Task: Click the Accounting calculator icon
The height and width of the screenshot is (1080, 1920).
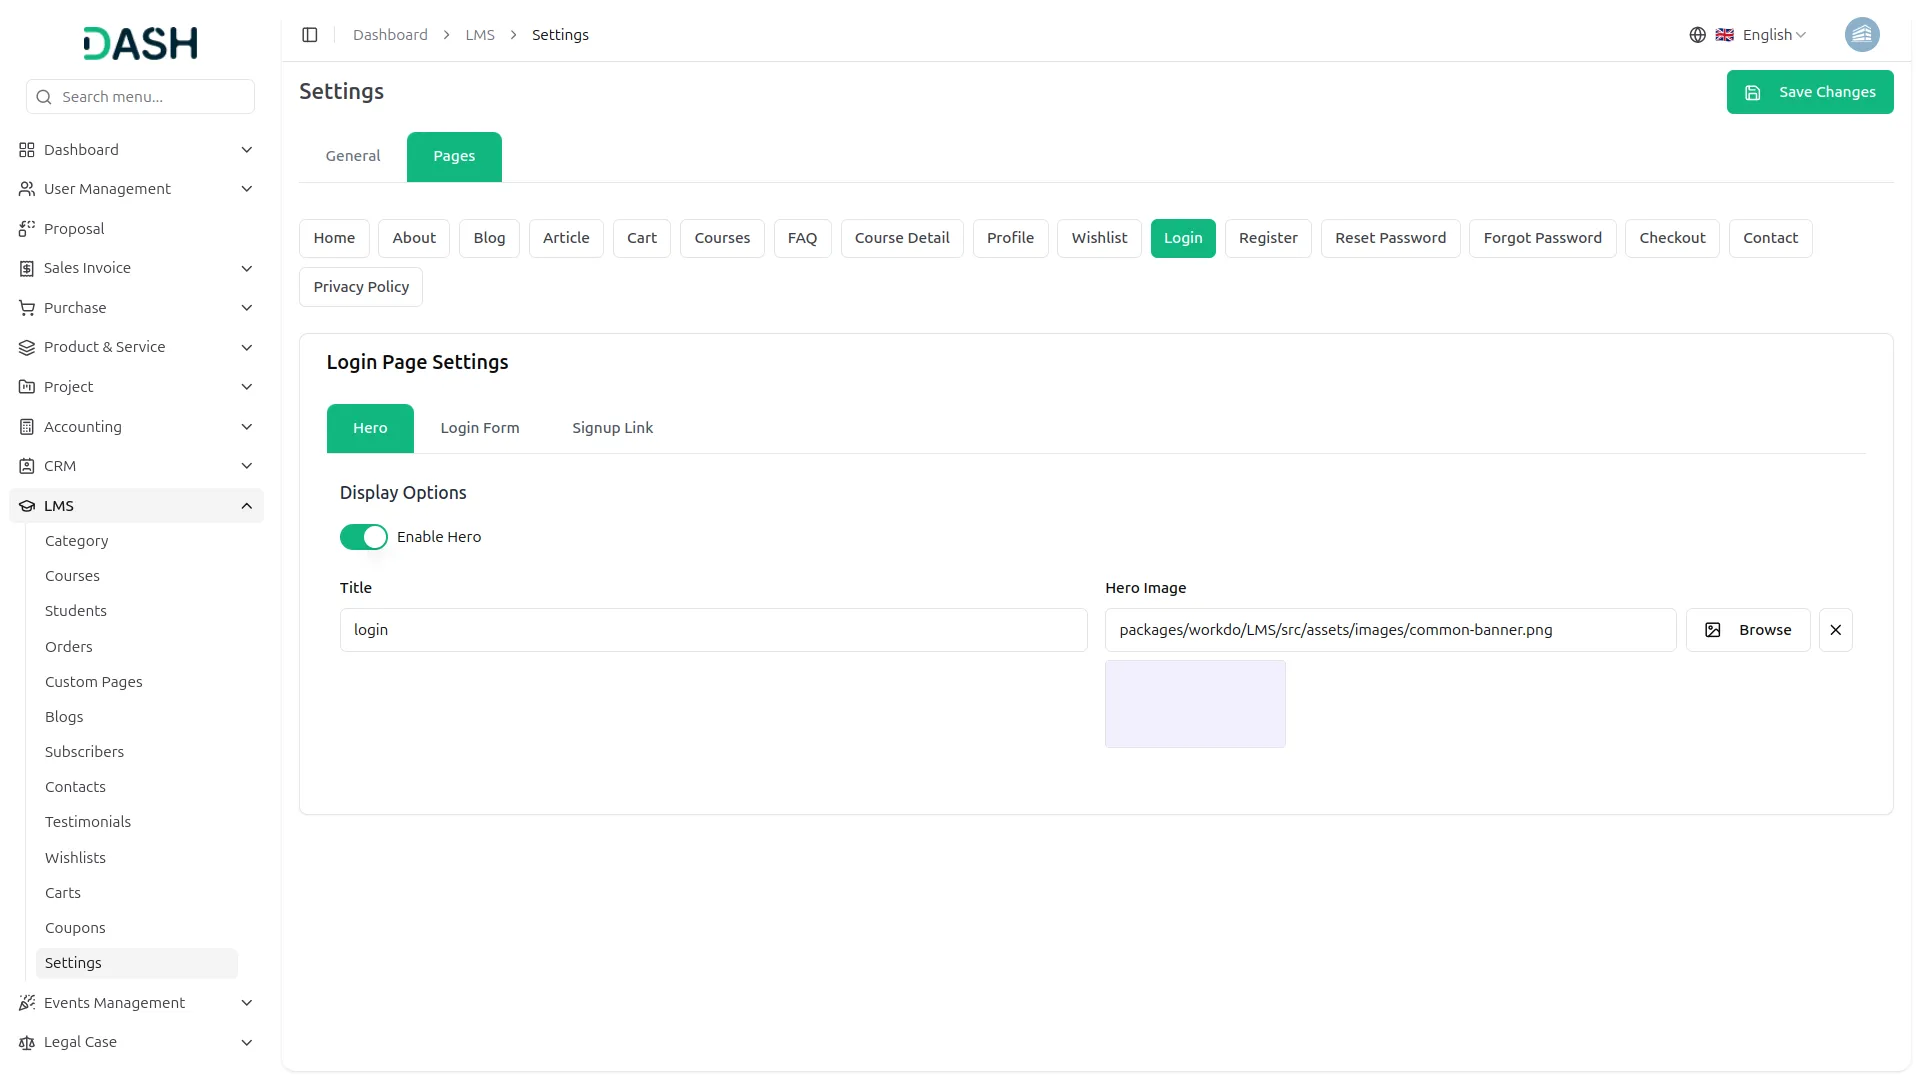Action: pos(27,427)
